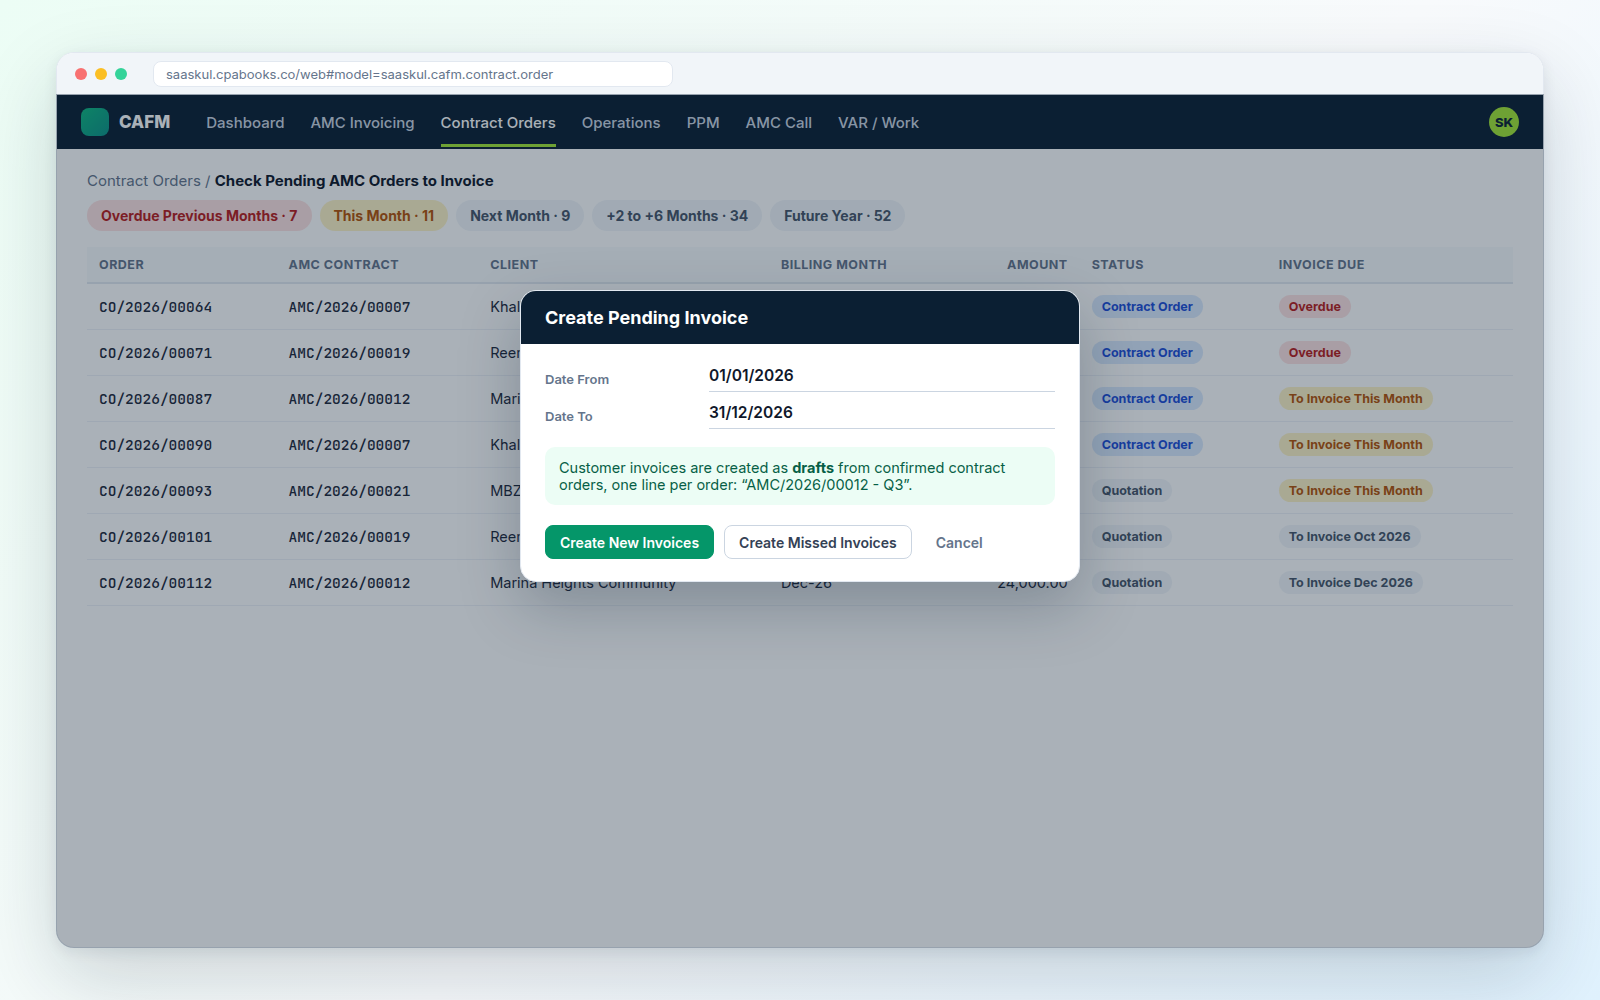Screen dimensions: 1600x1000
Task: Click To Invoice Dec 2026 badge
Action: point(1350,583)
